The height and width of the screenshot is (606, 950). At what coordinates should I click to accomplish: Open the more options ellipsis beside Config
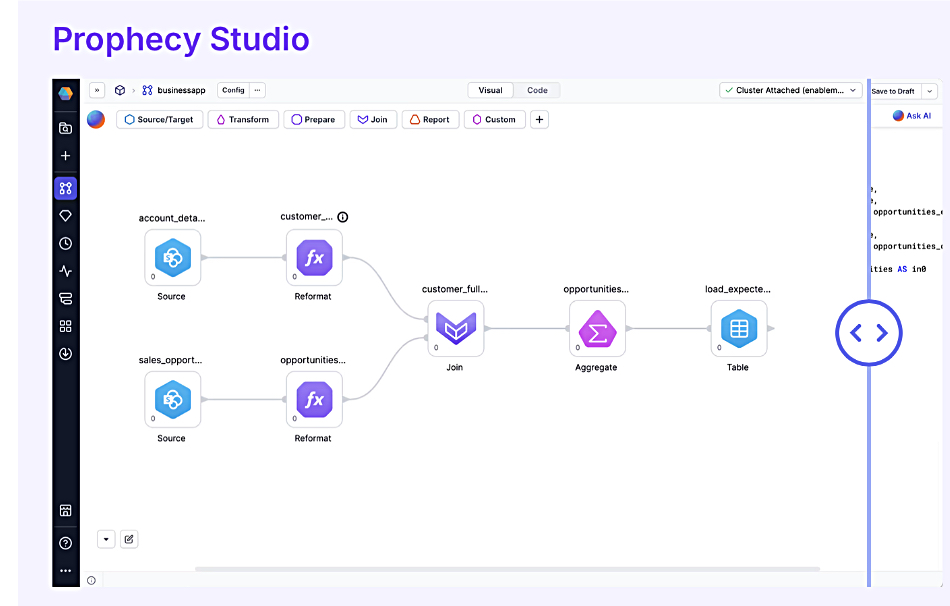coord(257,90)
